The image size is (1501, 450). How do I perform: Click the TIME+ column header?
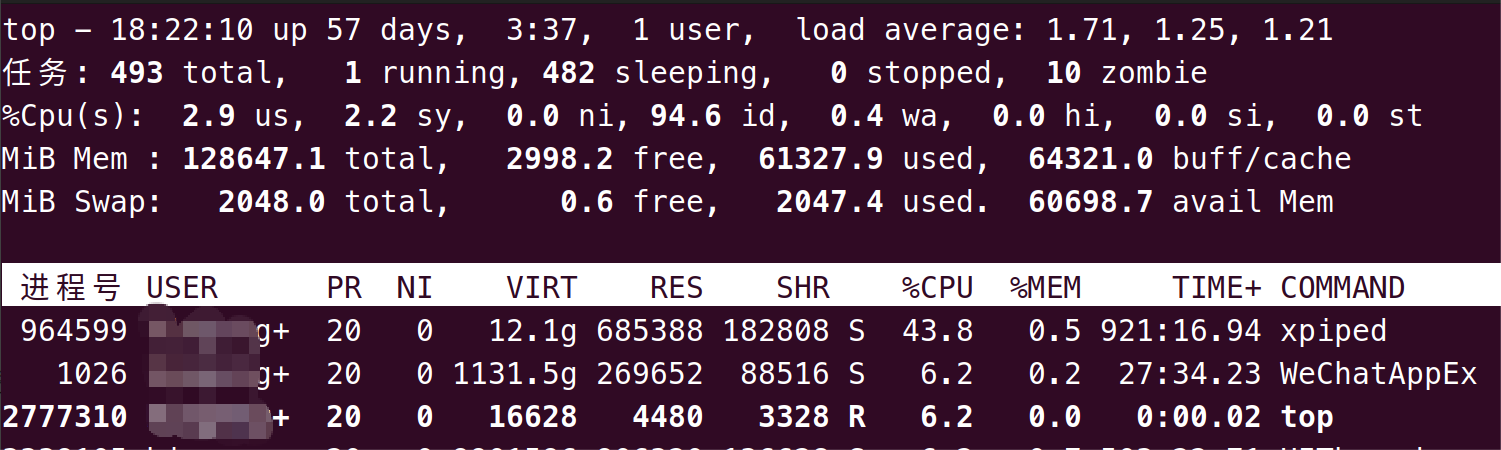pyautogui.click(x=1217, y=288)
